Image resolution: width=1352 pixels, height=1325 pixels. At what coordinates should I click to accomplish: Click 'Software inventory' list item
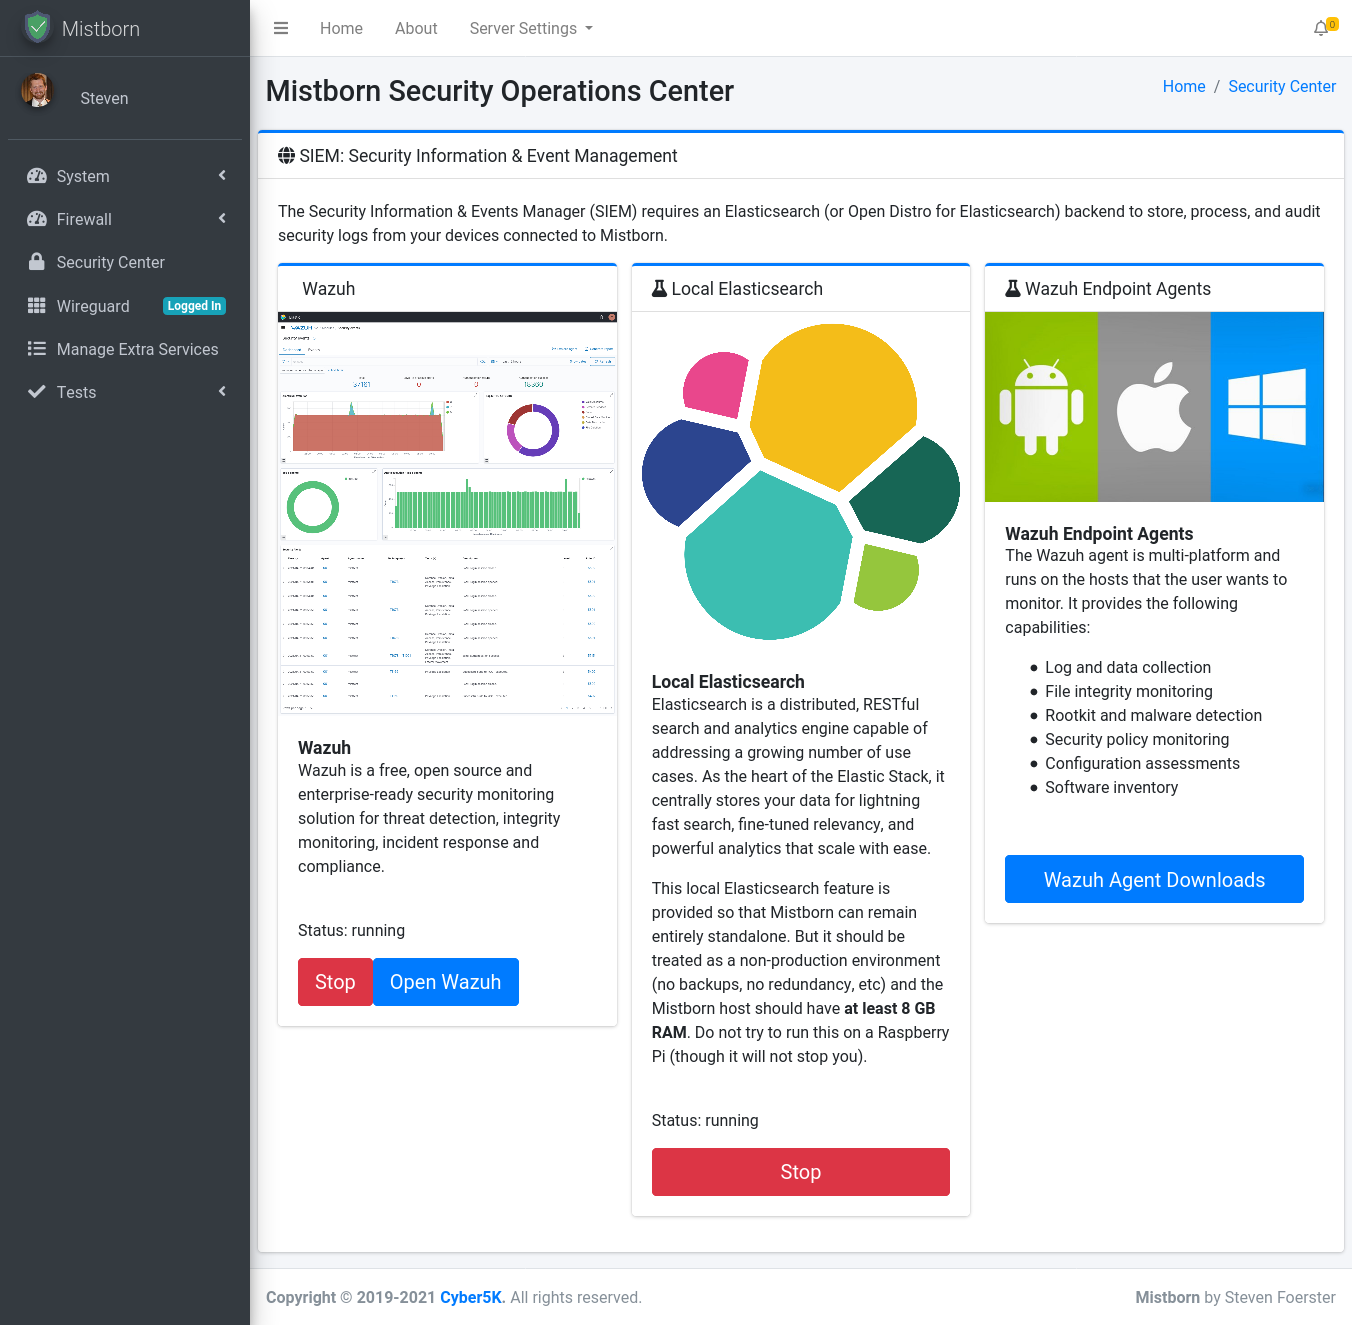point(1111,787)
